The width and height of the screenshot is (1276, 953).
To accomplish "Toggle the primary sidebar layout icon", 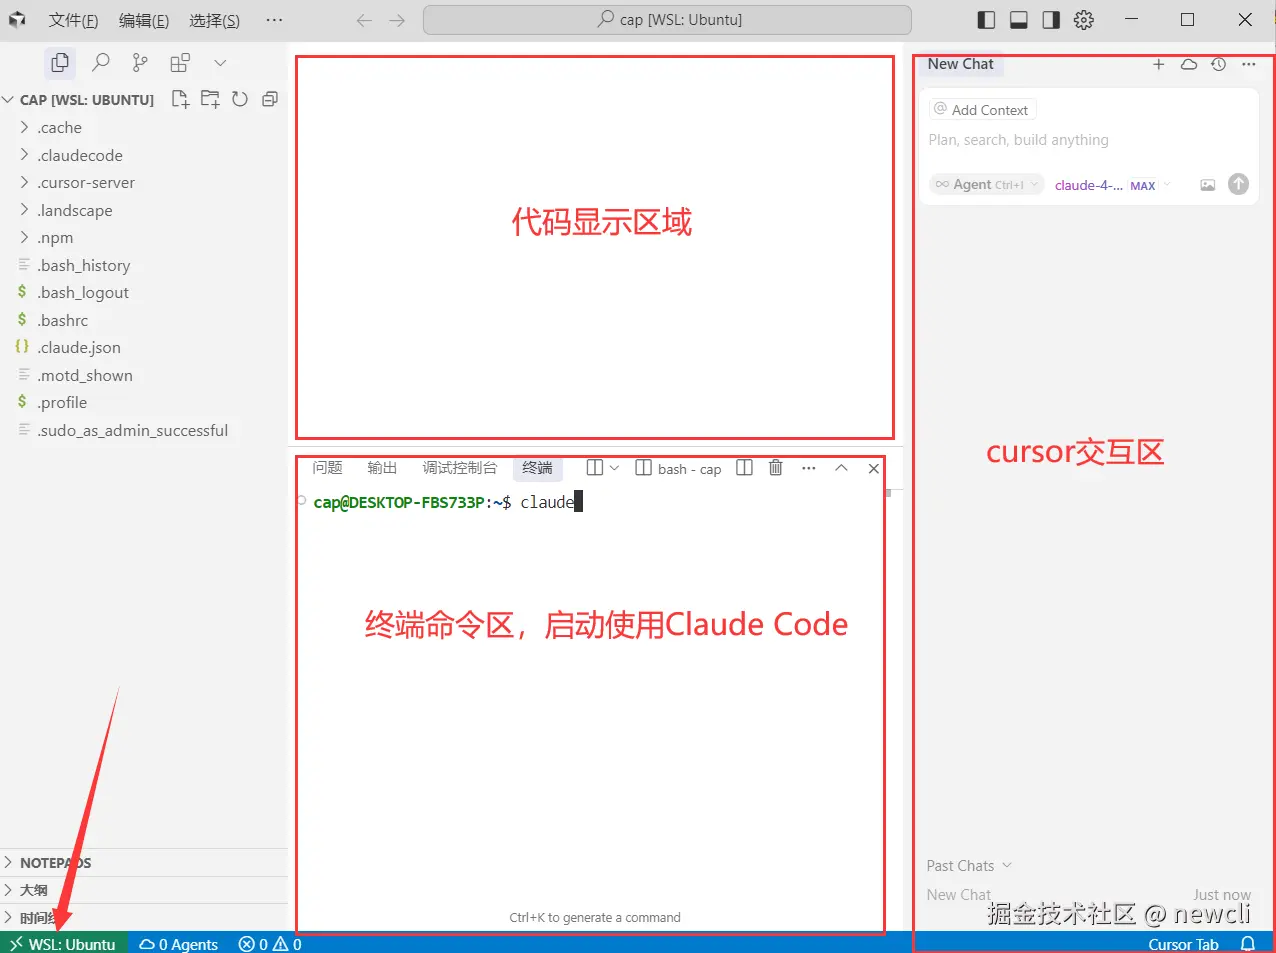I will (x=986, y=20).
